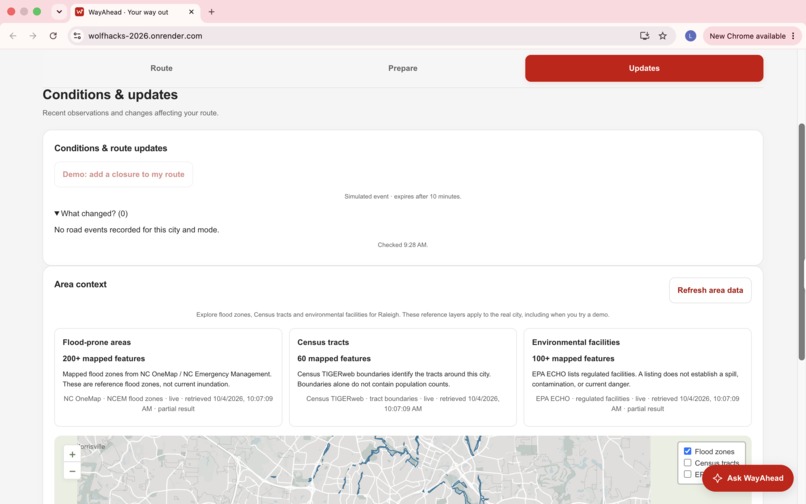Open new tab with plus icon

(x=211, y=12)
